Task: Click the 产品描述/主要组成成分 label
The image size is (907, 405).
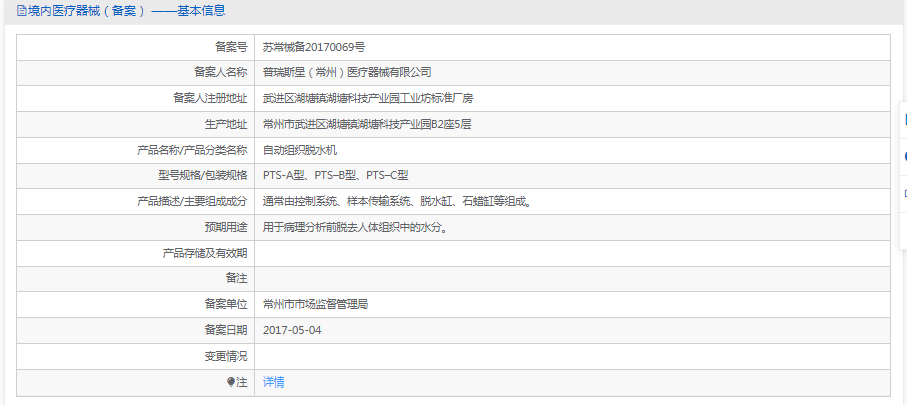Action: tap(192, 202)
